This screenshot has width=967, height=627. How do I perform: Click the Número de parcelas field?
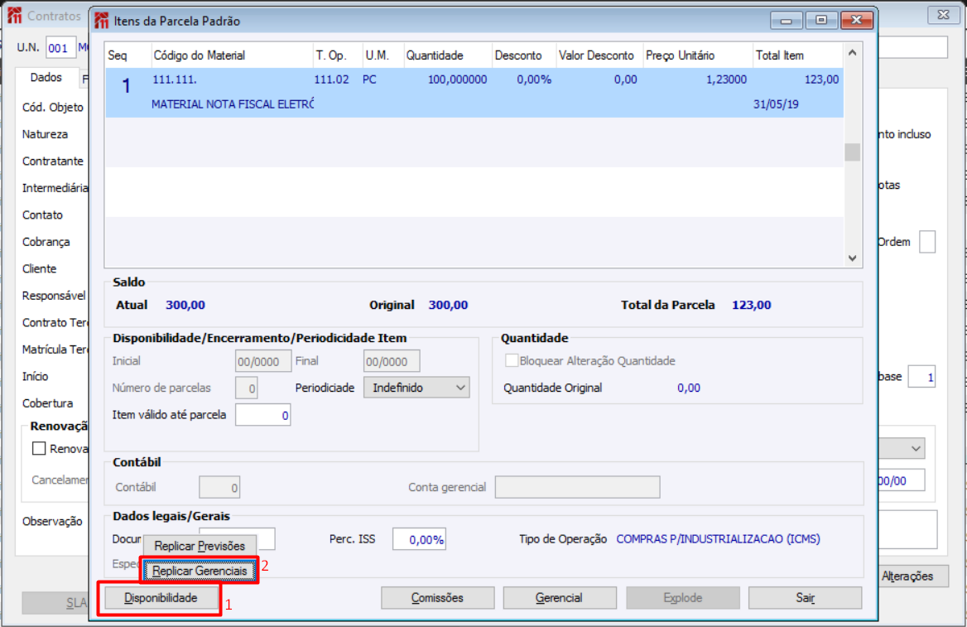[x=247, y=388]
